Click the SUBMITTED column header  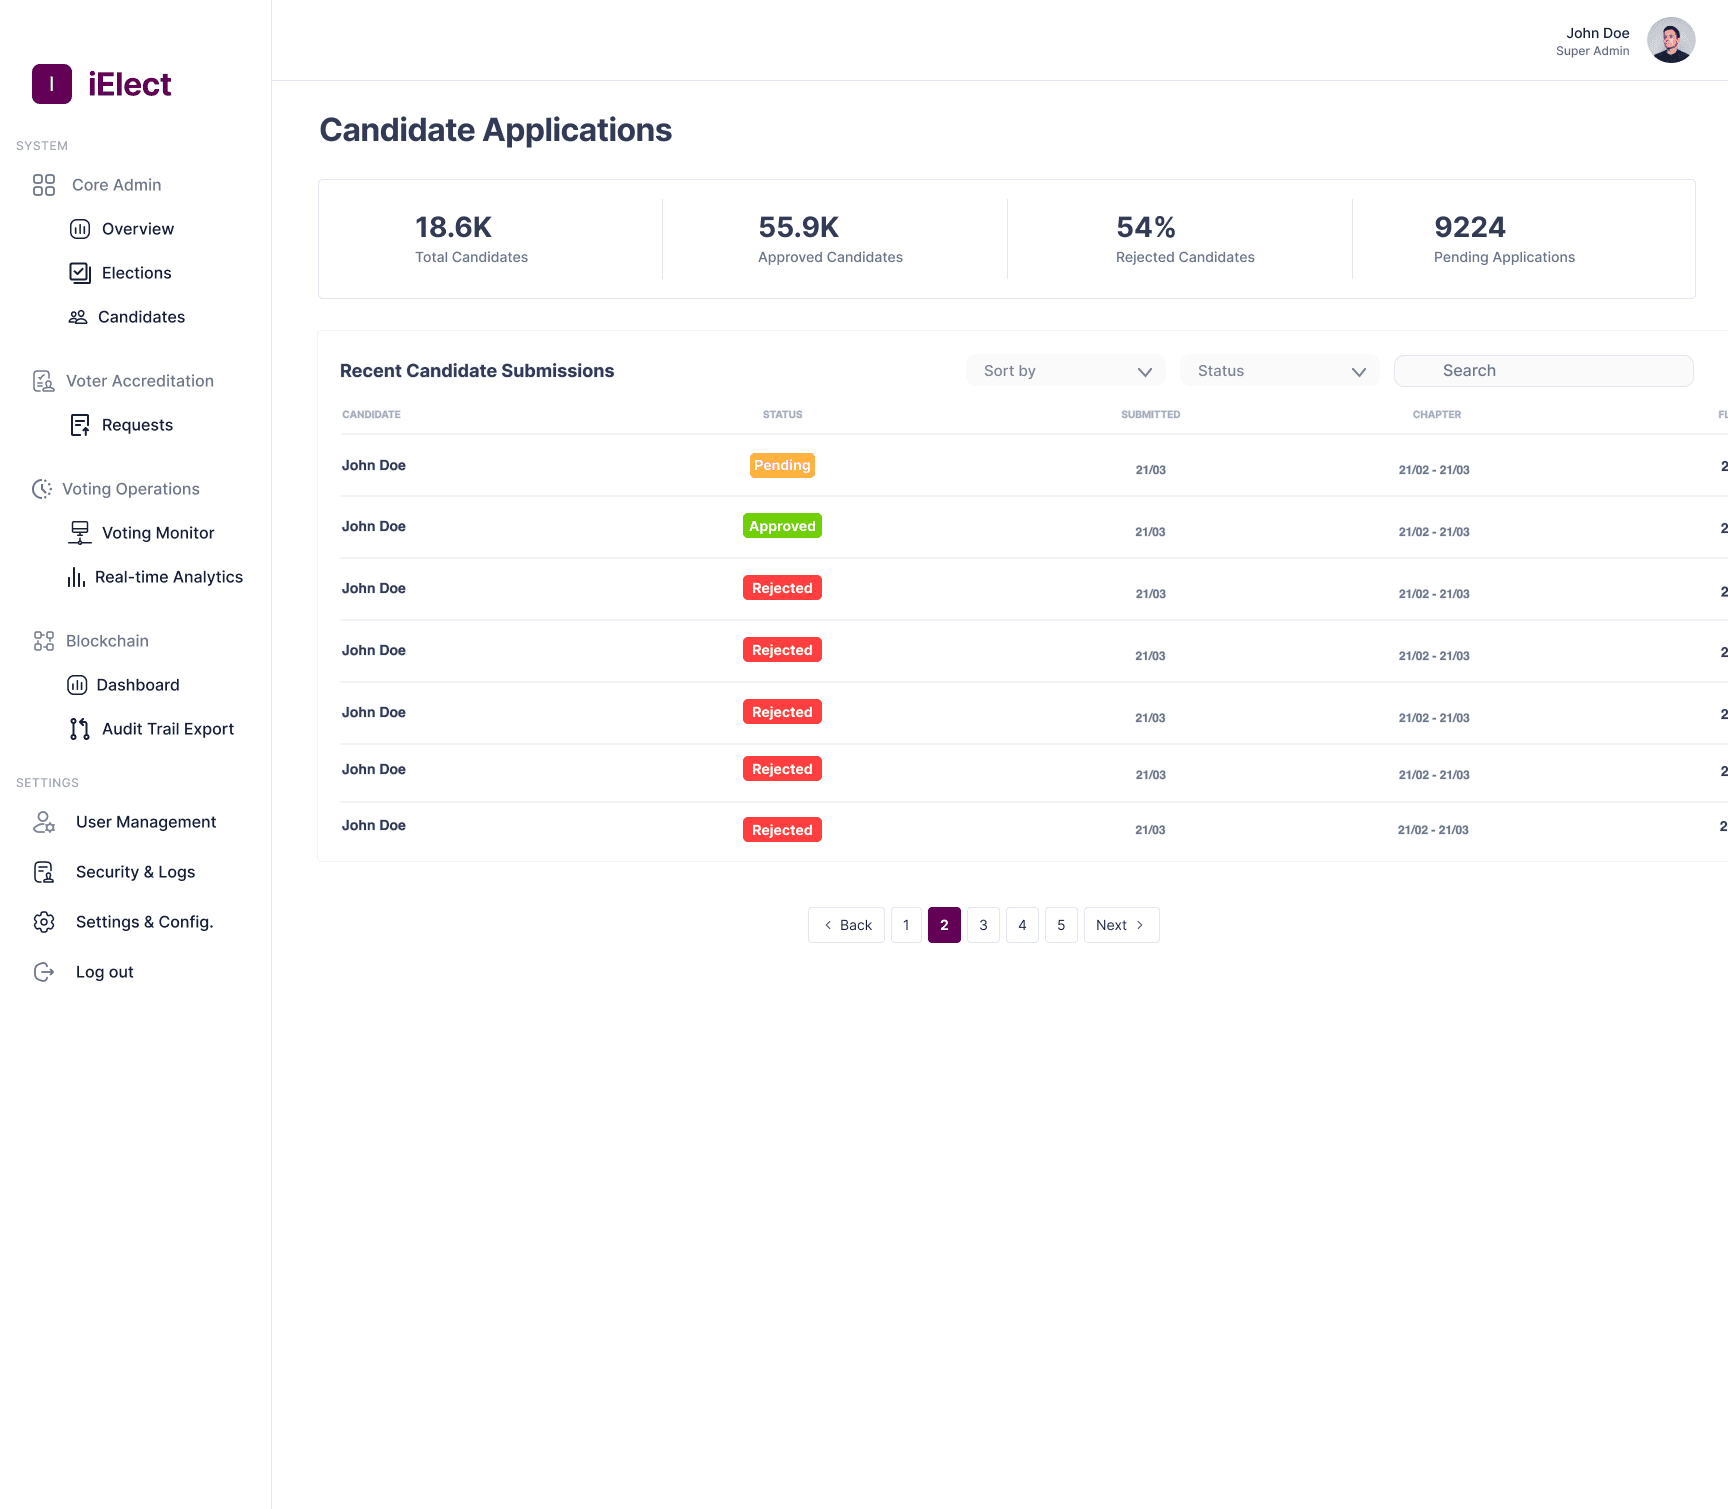tap(1150, 414)
